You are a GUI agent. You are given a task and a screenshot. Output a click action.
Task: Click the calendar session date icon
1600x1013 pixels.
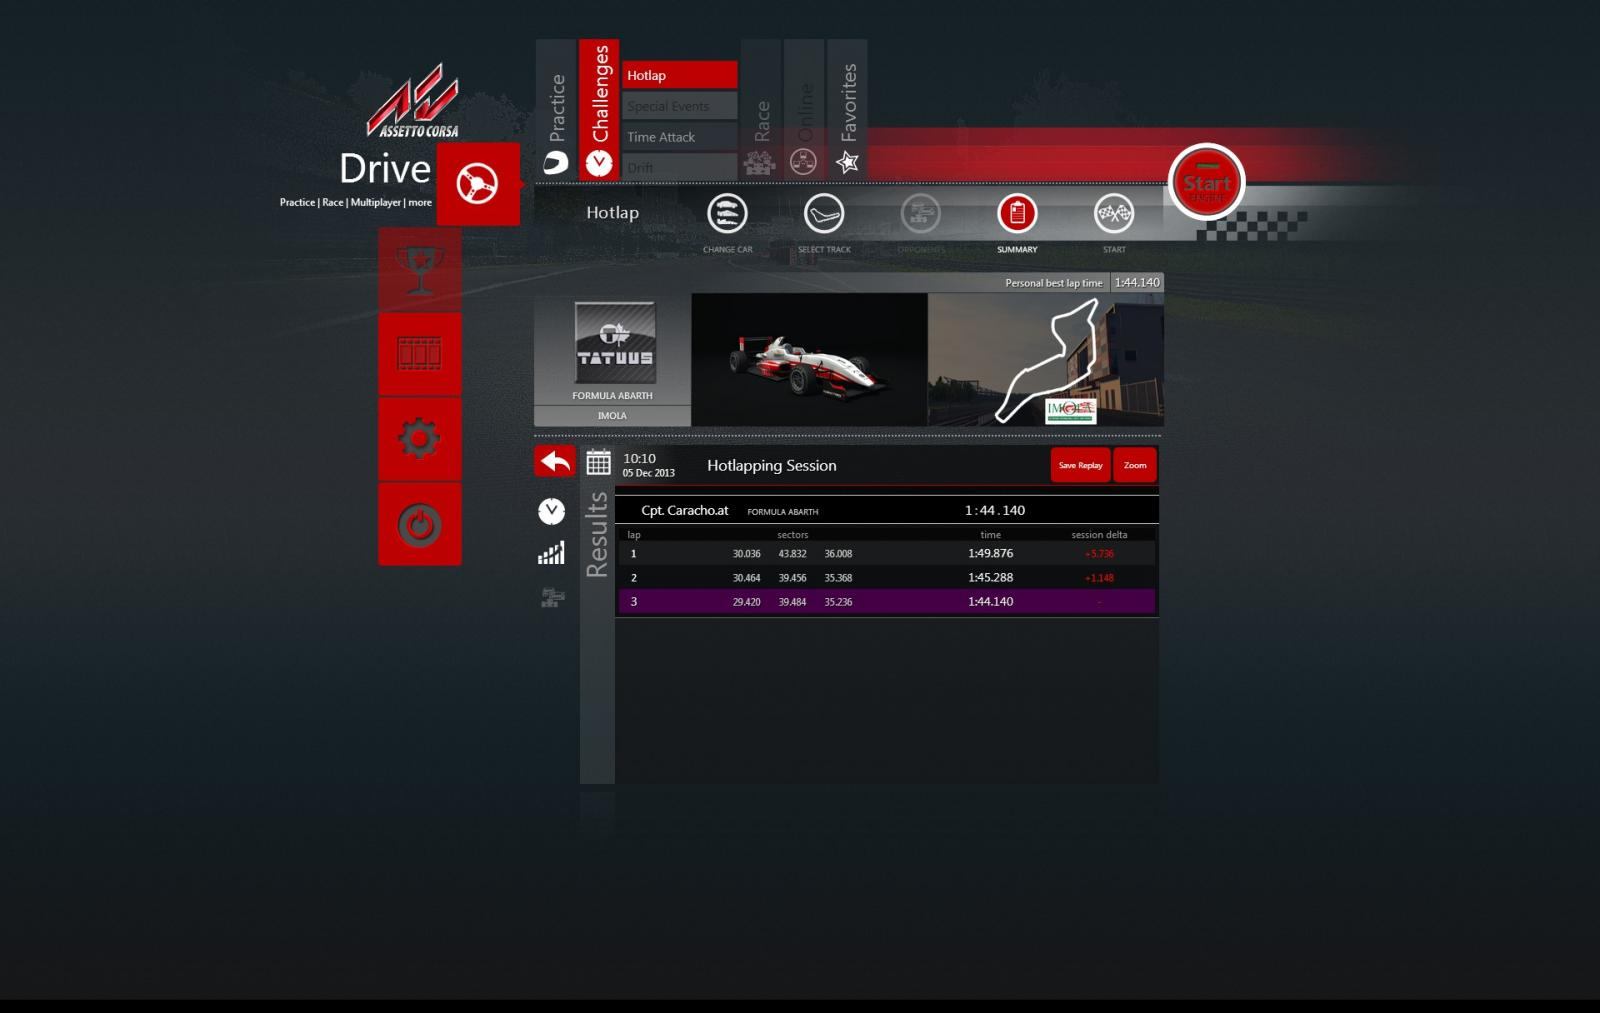[x=598, y=462]
